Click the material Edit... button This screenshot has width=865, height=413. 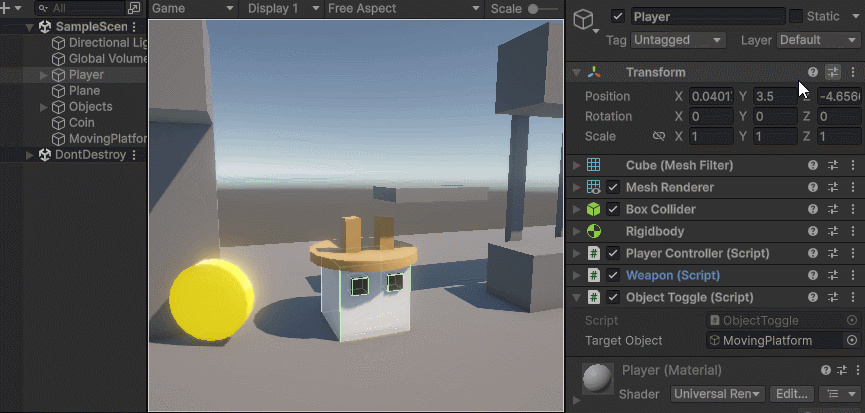pyautogui.click(x=792, y=394)
